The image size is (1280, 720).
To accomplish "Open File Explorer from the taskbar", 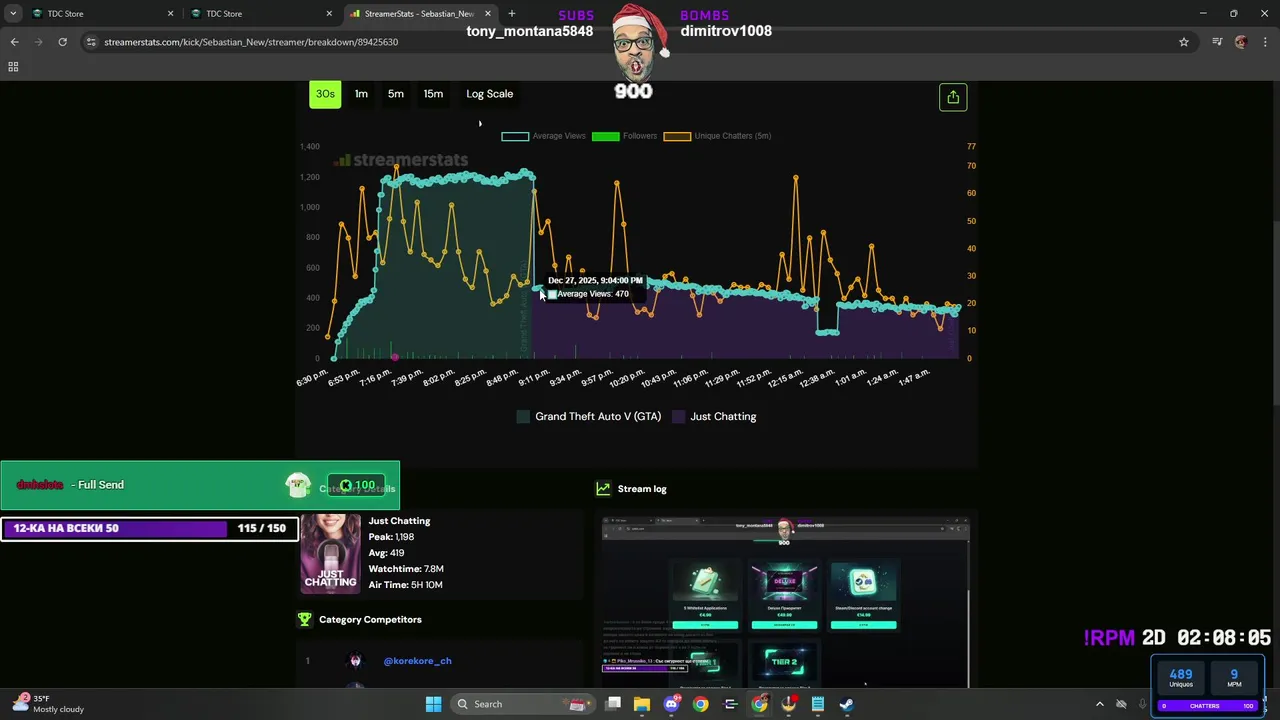I will click(642, 704).
